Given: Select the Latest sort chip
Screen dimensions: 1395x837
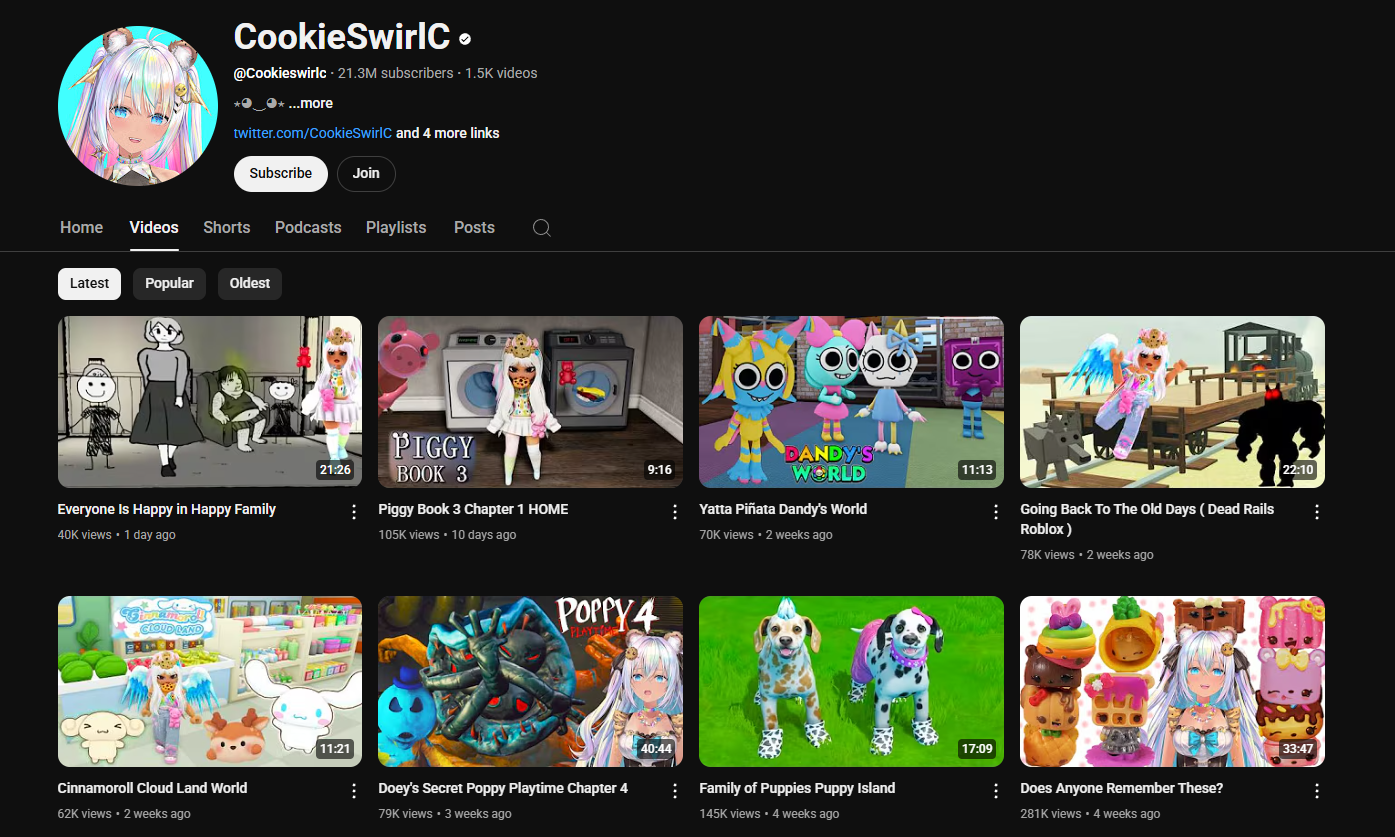Looking at the screenshot, I should [x=89, y=283].
